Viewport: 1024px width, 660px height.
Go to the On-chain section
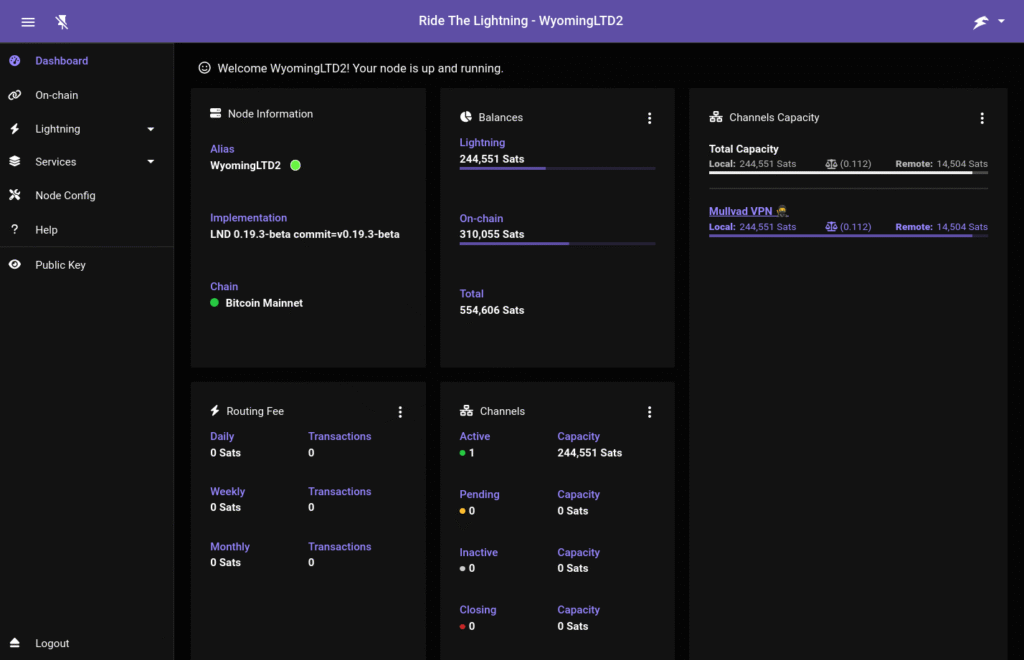click(56, 95)
